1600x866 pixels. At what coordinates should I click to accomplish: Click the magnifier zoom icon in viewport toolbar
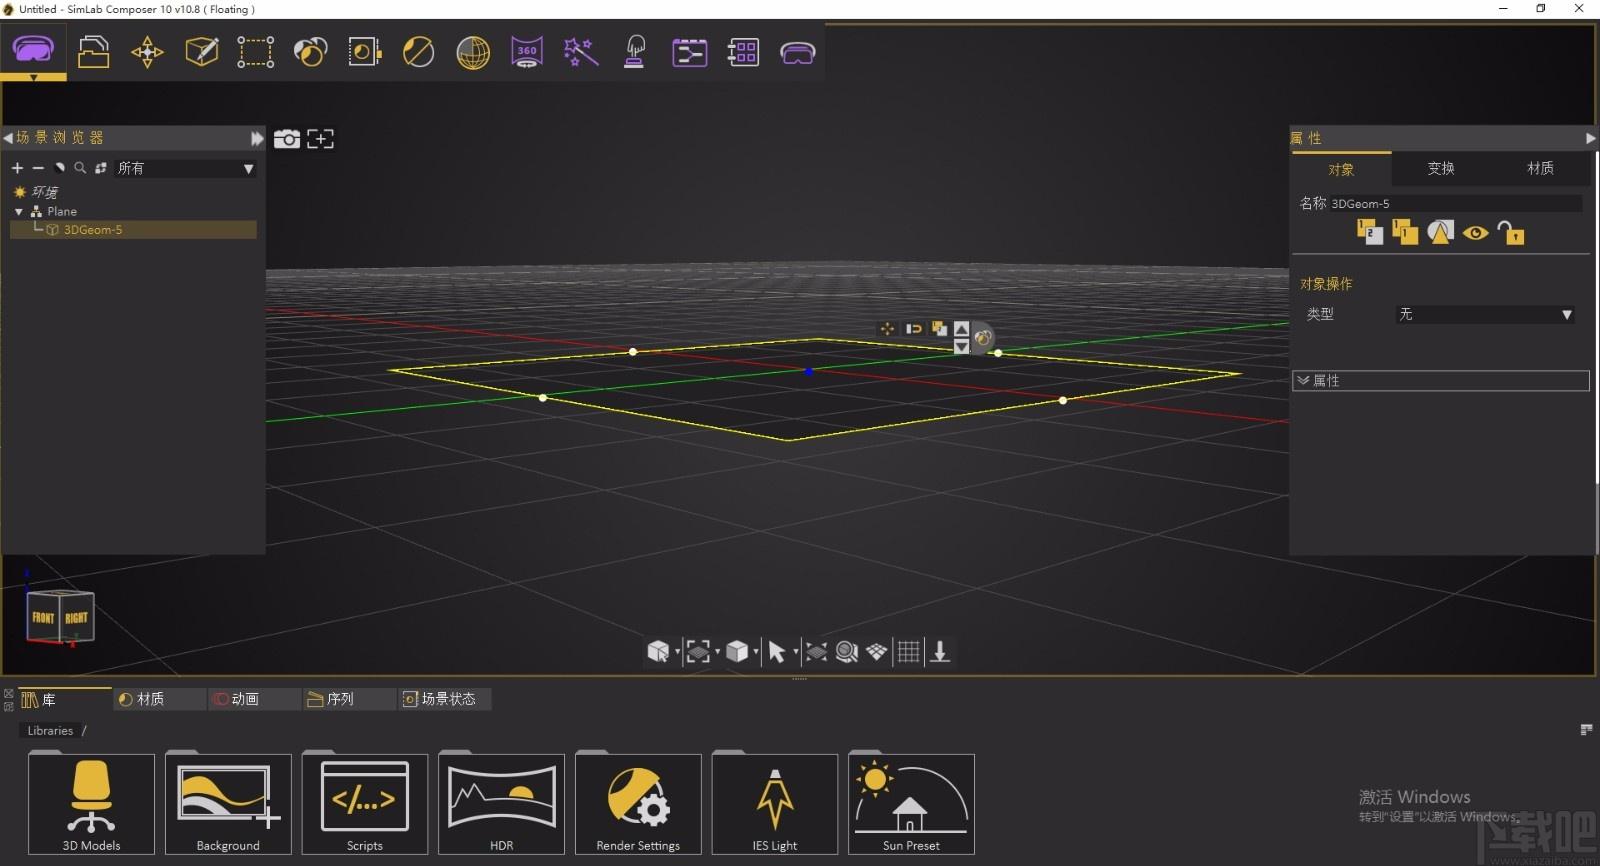coord(847,652)
